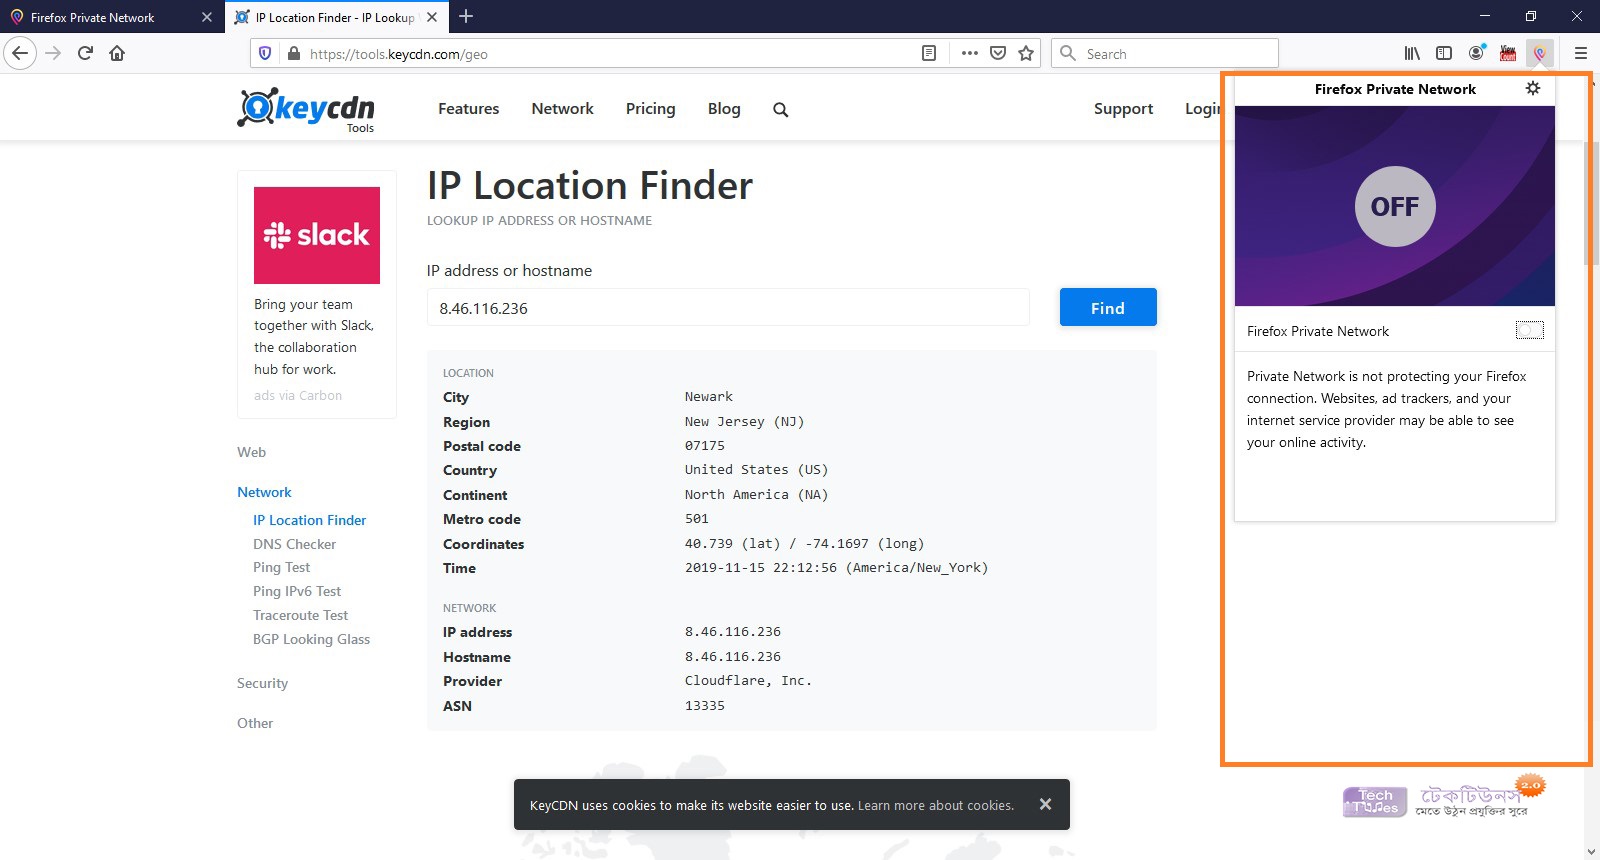This screenshot has height=860, width=1600.
Task: Select the IP Location Finder browser tab
Action: (x=336, y=17)
